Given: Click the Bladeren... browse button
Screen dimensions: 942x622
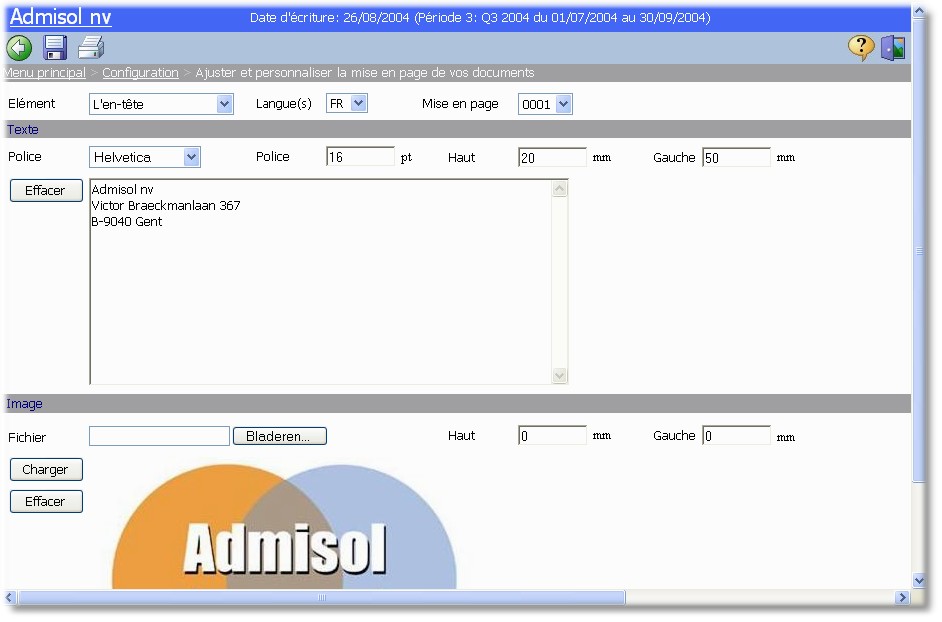Looking at the screenshot, I should pyautogui.click(x=279, y=436).
